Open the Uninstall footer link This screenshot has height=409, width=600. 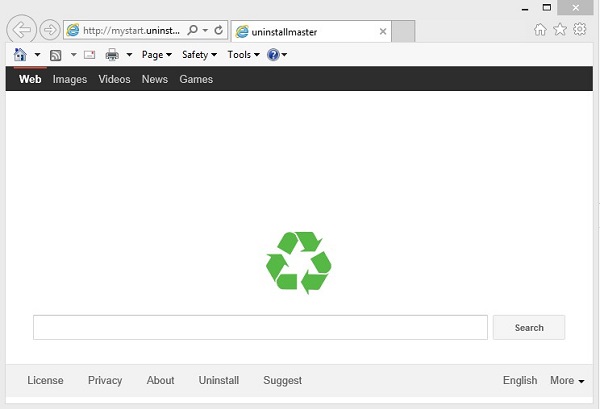point(219,381)
